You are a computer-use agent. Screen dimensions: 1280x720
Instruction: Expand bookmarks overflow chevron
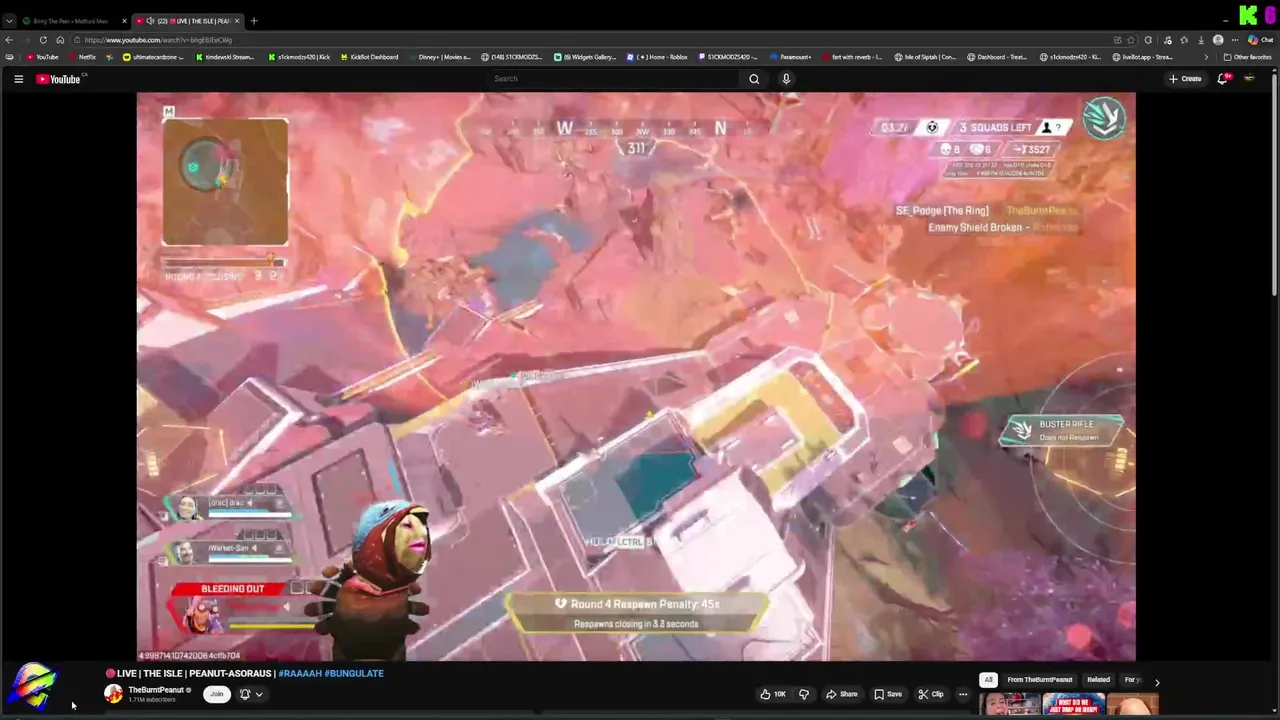point(1207,57)
